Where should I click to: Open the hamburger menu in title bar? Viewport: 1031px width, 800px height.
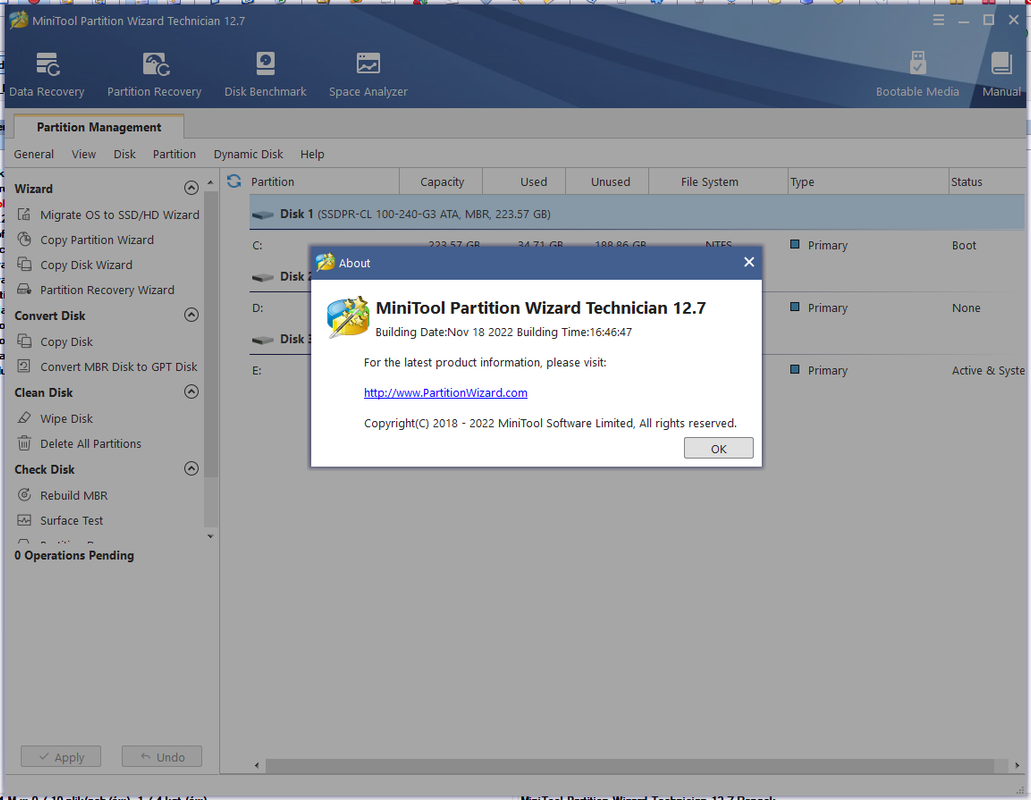pyautogui.click(x=938, y=20)
